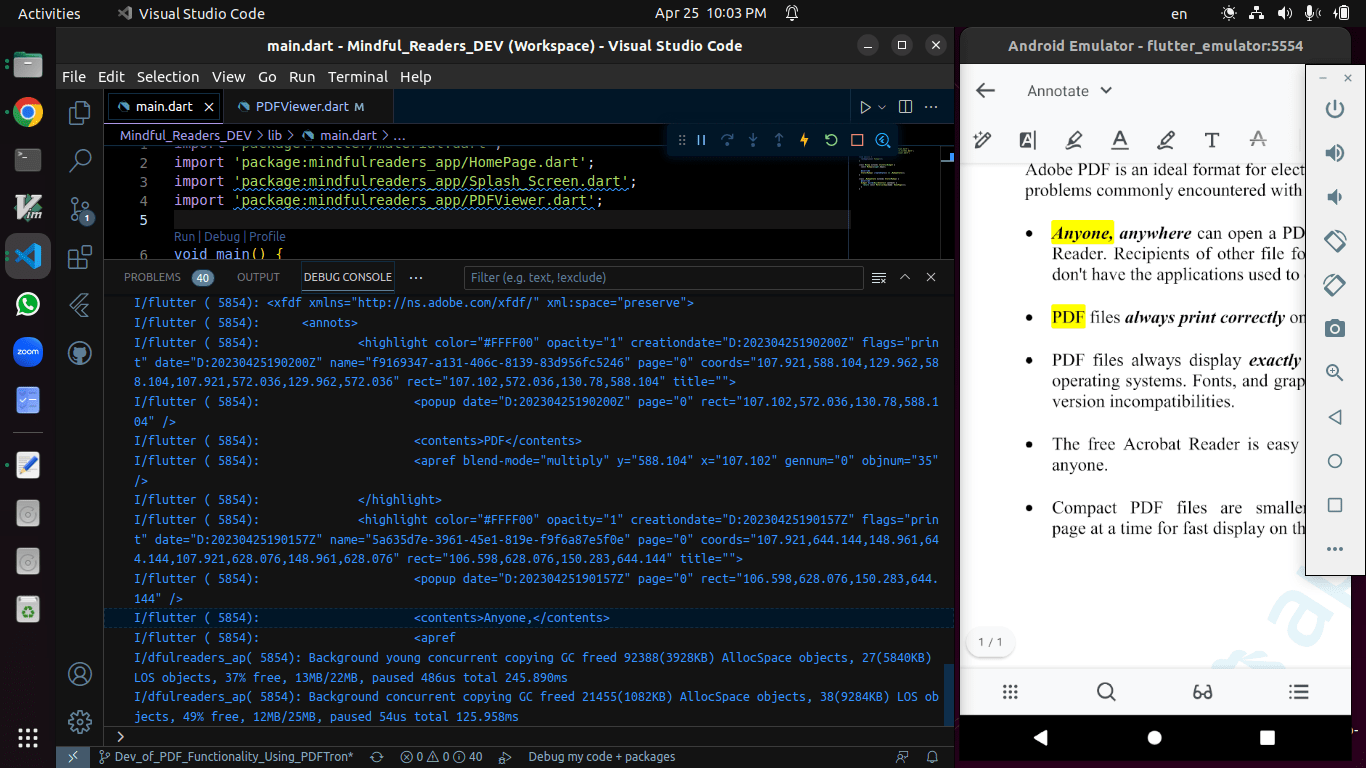Open the editor More Actions menu
Image resolution: width=1366 pixels, height=768 pixels.
(x=931, y=107)
